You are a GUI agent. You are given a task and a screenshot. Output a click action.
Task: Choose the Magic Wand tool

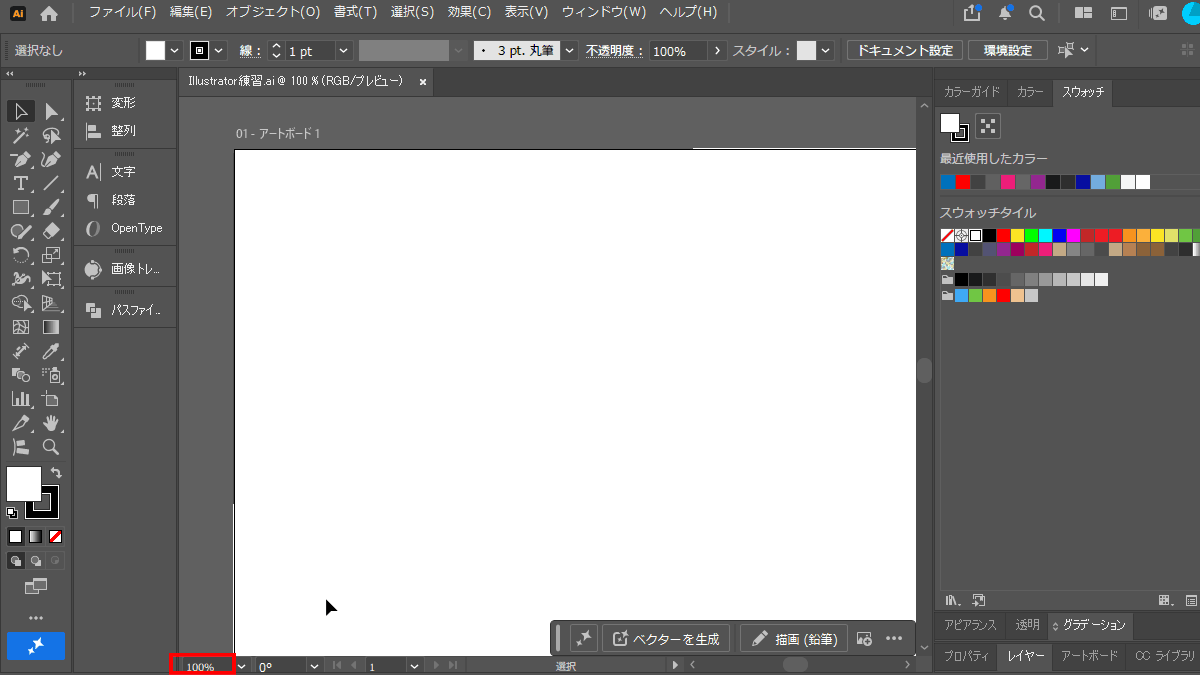pos(21,135)
